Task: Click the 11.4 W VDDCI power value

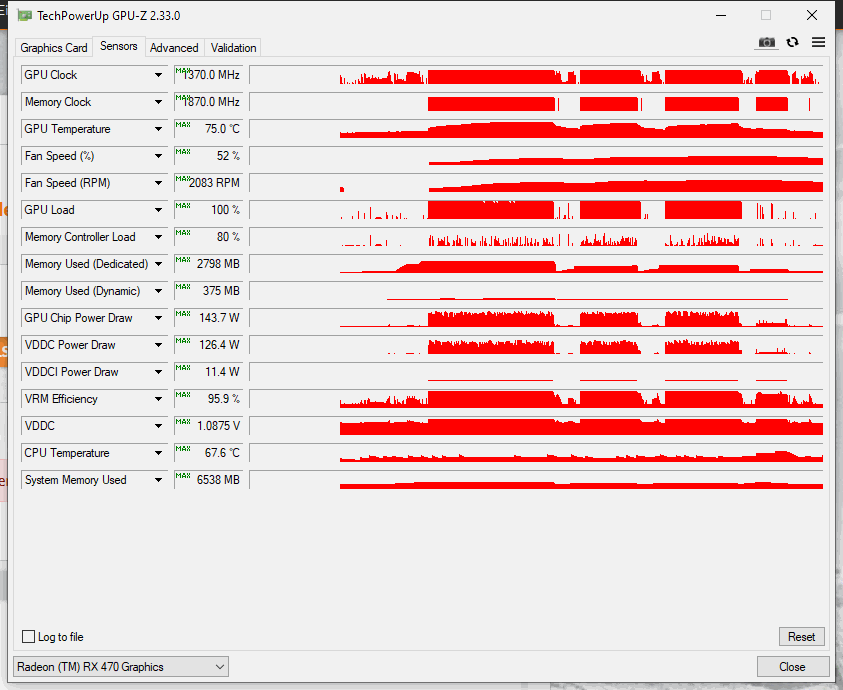Action: pyautogui.click(x=208, y=372)
